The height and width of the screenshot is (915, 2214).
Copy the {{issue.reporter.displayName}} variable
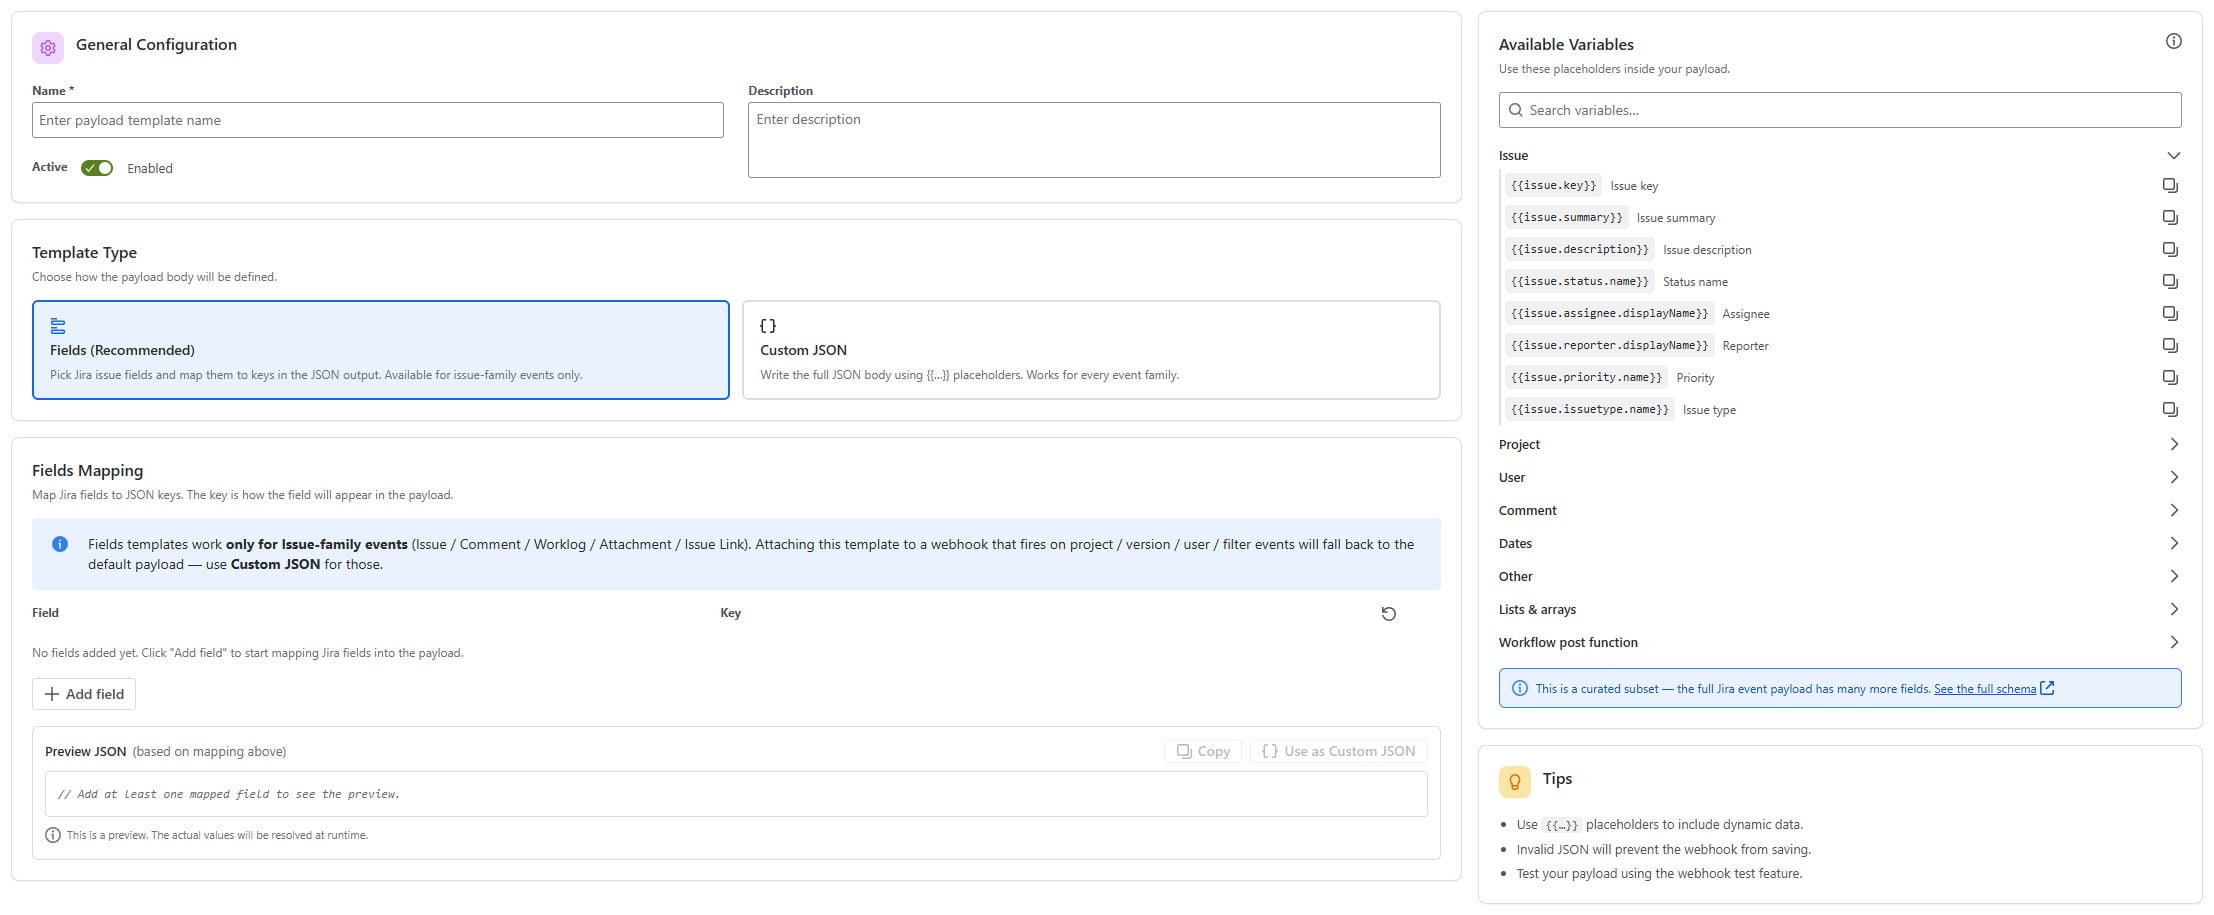pos(2170,346)
